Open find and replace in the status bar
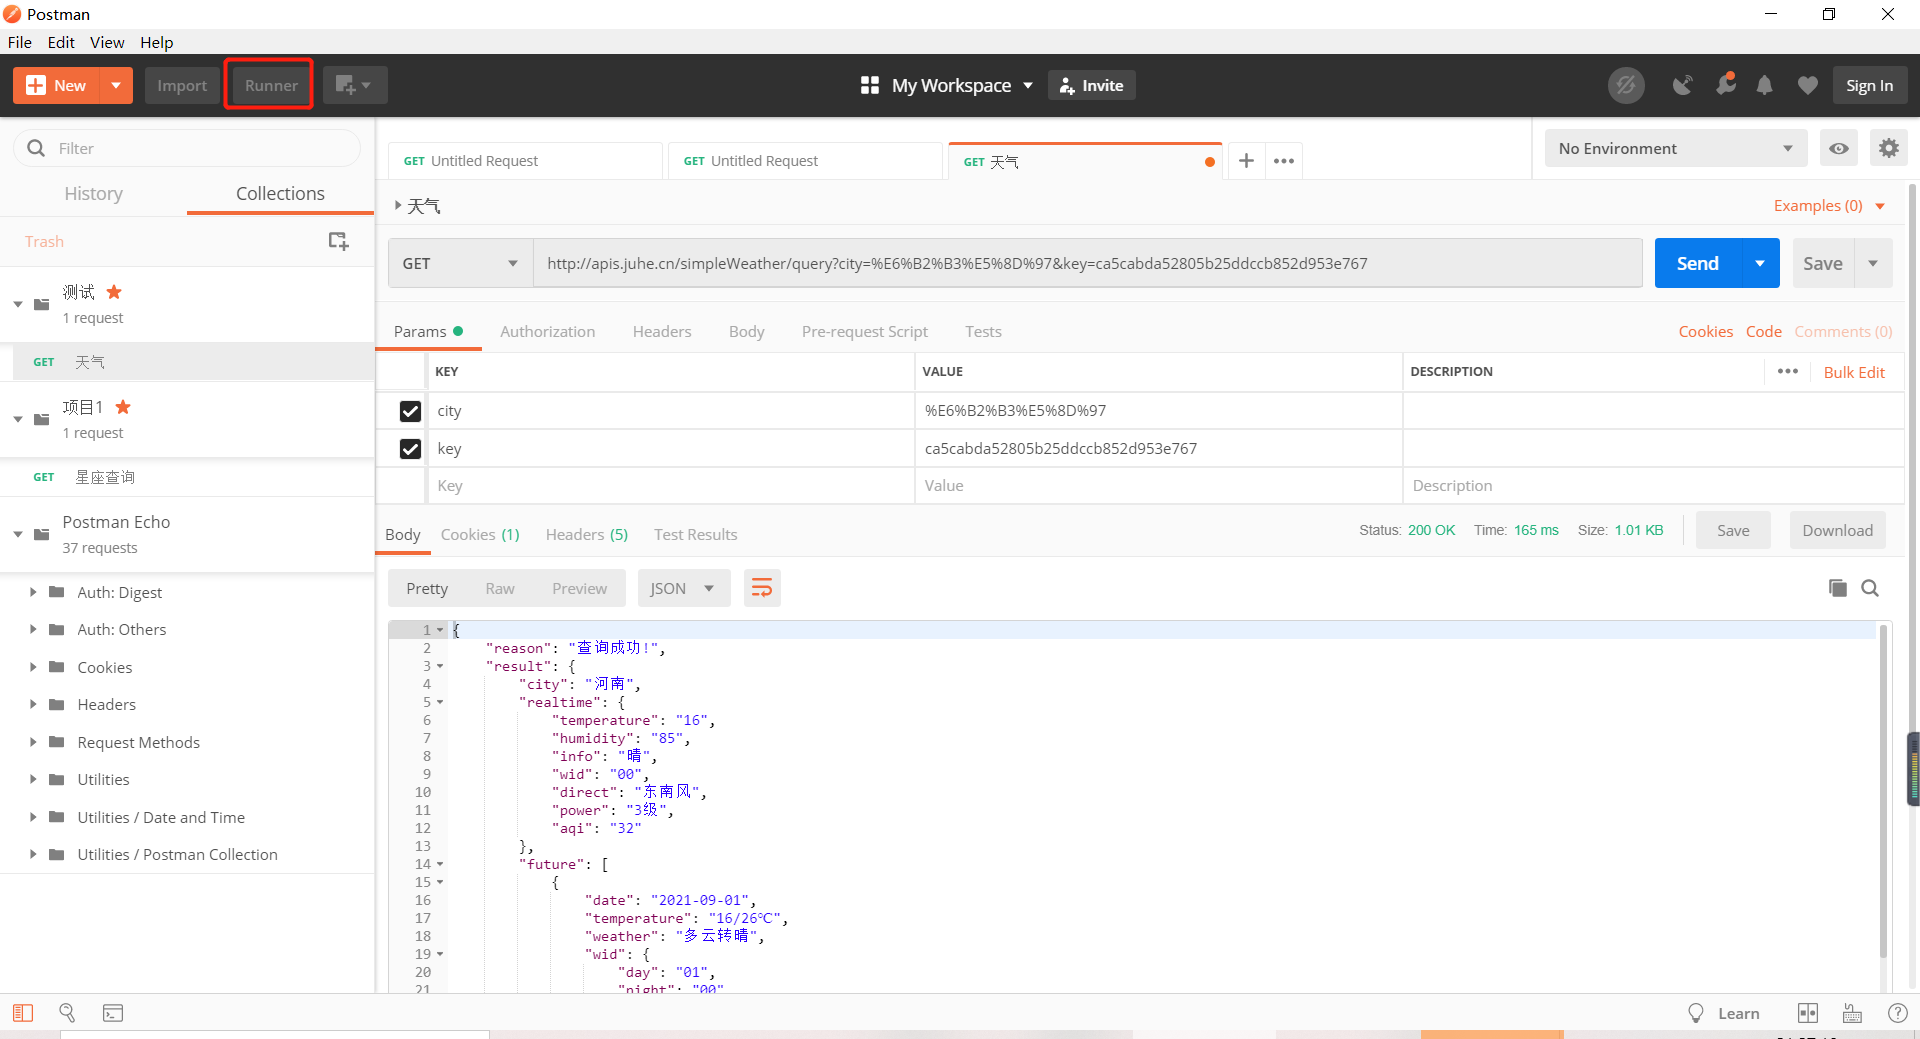Image resolution: width=1920 pixels, height=1039 pixels. pyautogui.click(x=67, y=1013)
